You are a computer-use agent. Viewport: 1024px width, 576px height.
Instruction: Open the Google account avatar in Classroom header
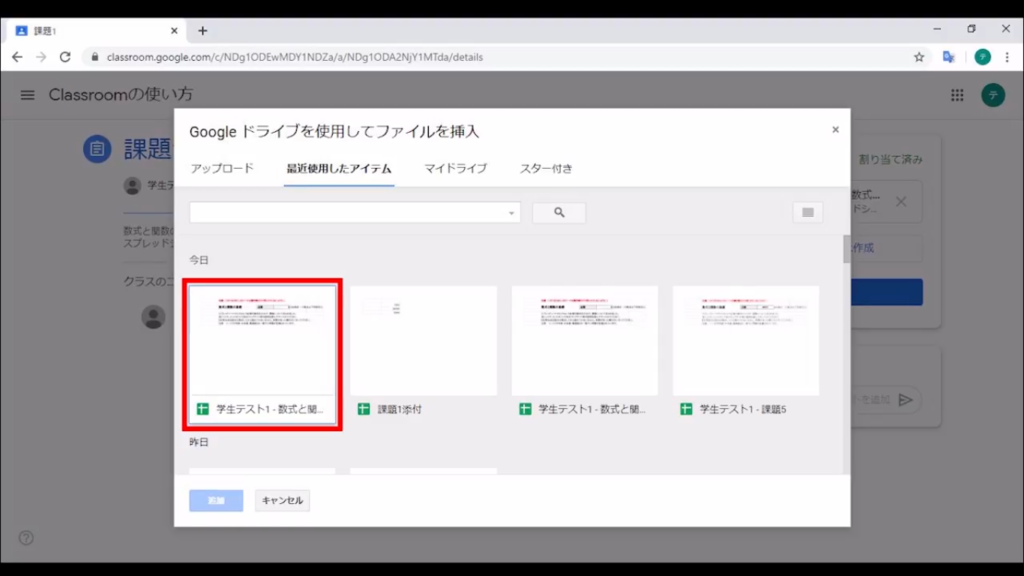(x=993, y=95)
